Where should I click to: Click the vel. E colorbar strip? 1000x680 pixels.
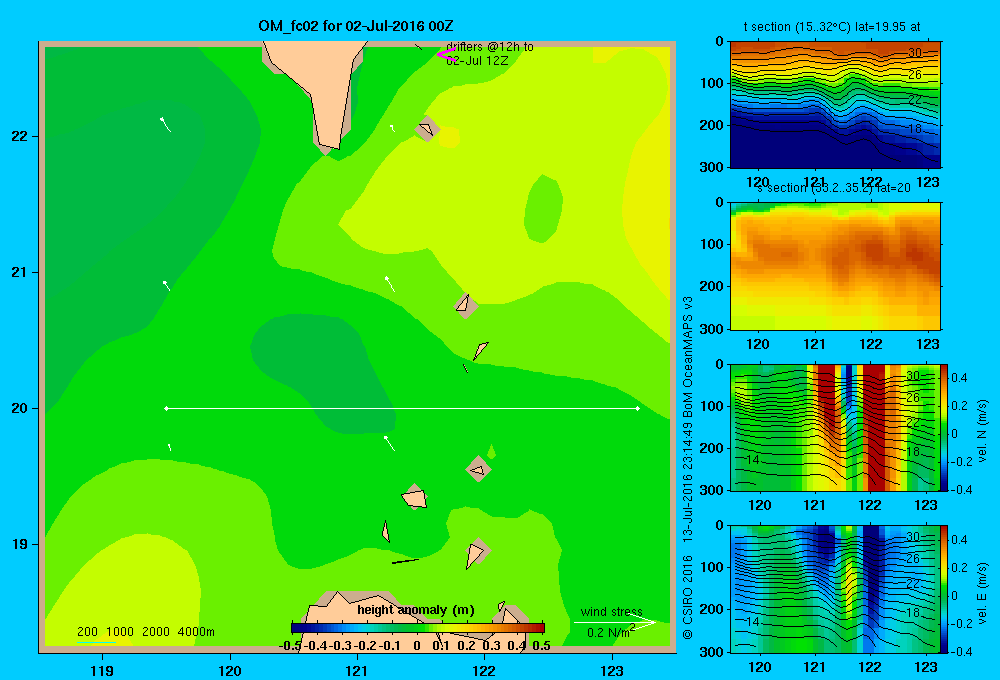(945, 589)
